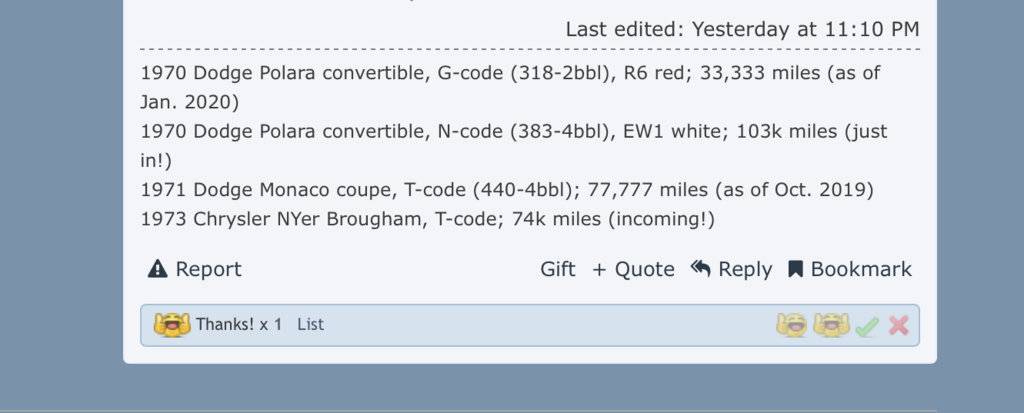Click the 1973 Chrysler NYer Brougham line
Viewport: 1024px width, 413px height.
[x=427, y=218]
